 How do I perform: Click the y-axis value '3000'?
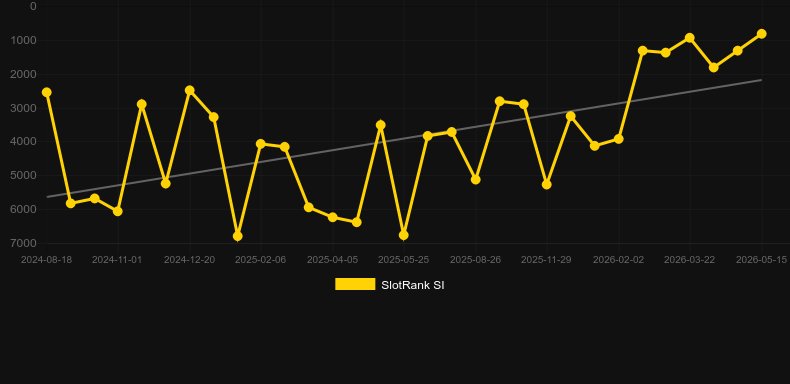pyautogui.click(x=23, y=108)
